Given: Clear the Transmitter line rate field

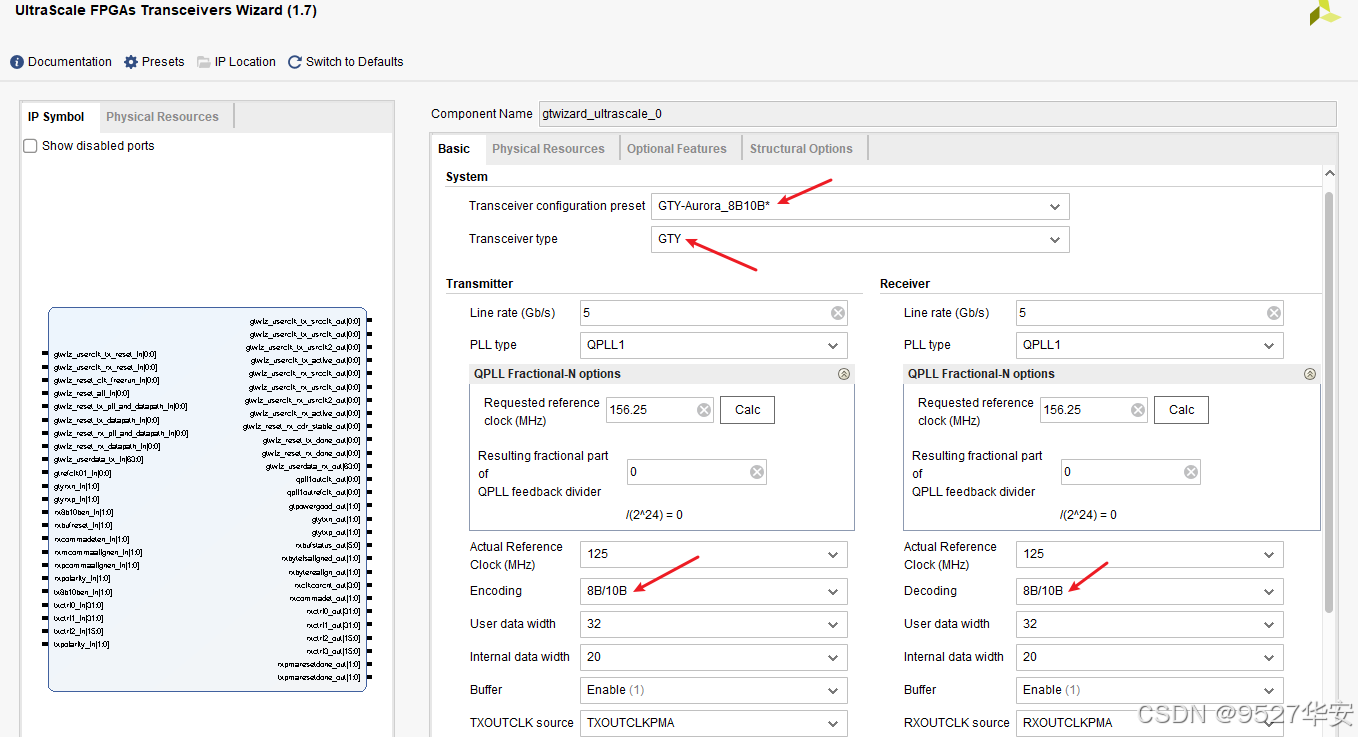Looking at the screenshot, I should 838,313.
